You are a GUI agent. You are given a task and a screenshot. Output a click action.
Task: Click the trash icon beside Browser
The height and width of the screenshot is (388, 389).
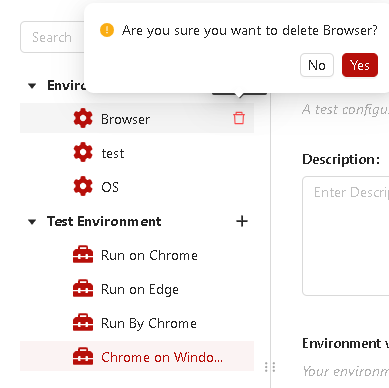(239, 118)
